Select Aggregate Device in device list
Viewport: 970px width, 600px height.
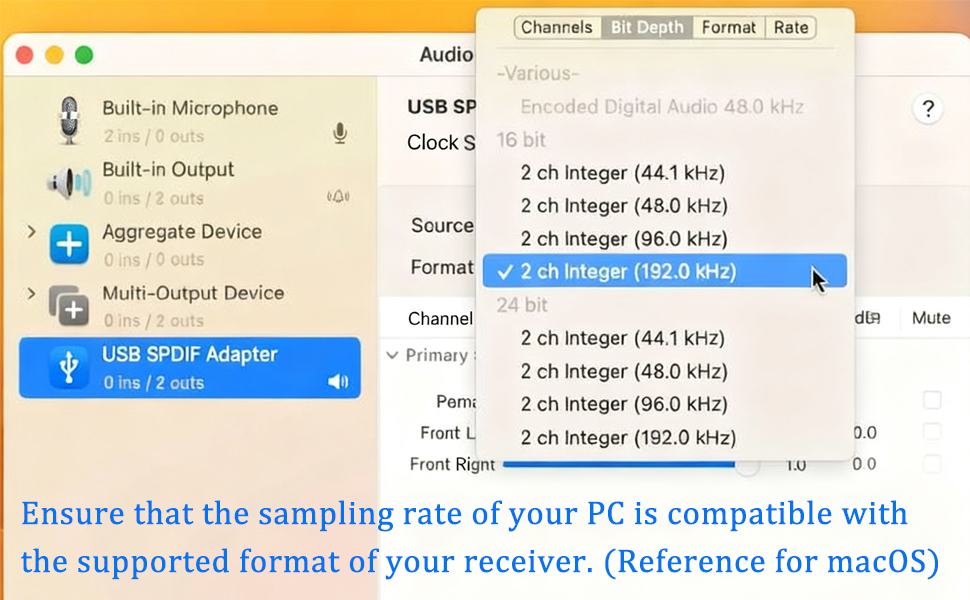[190, 244]
